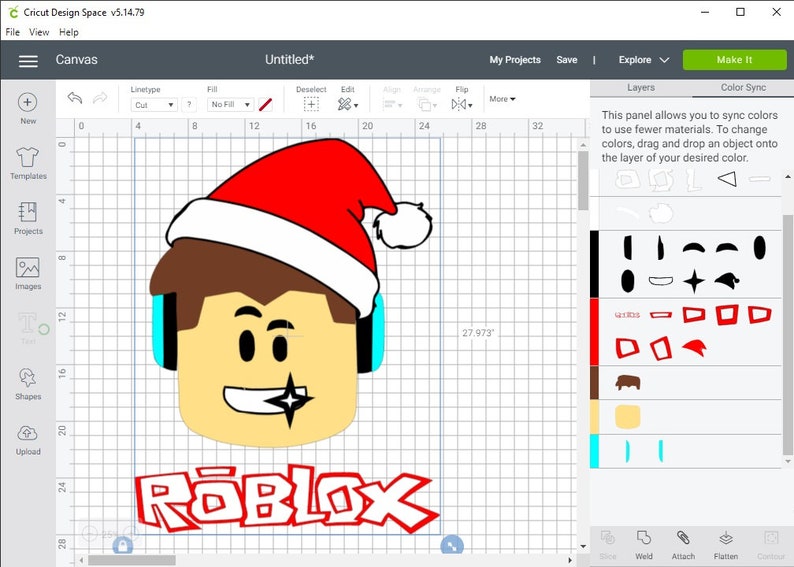The height and width of the screenshot is (567, 794).
Task: Expand the More toolbar menu
Action: pos(502,99)
